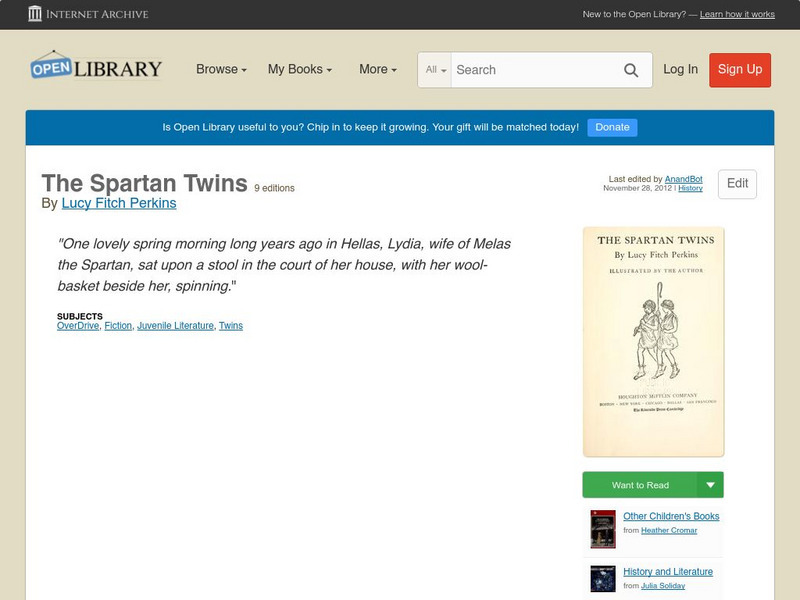
Task: Open the Lucy Fitch Perkins author page
Action: 118,202
